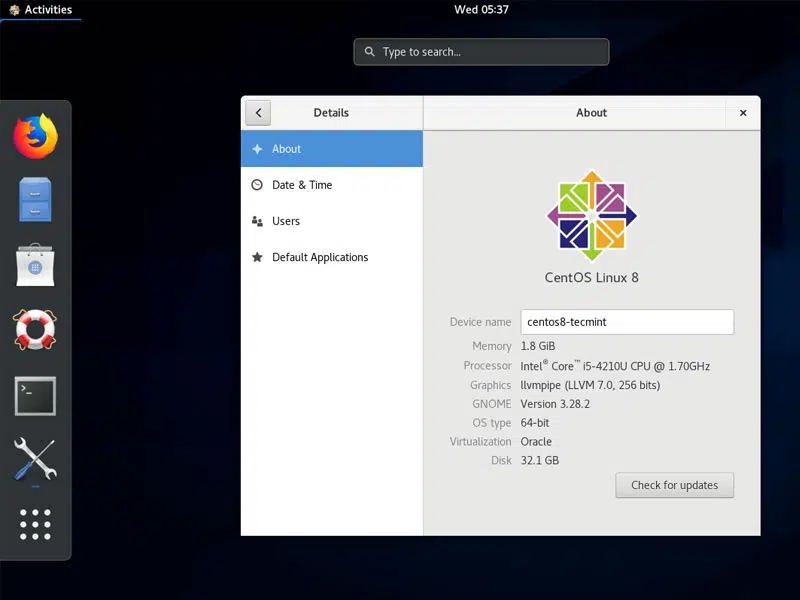Screen dimensions: 800x600
Task: Open the clock menu showing Wed 05:37
Action: click(481, 10)
